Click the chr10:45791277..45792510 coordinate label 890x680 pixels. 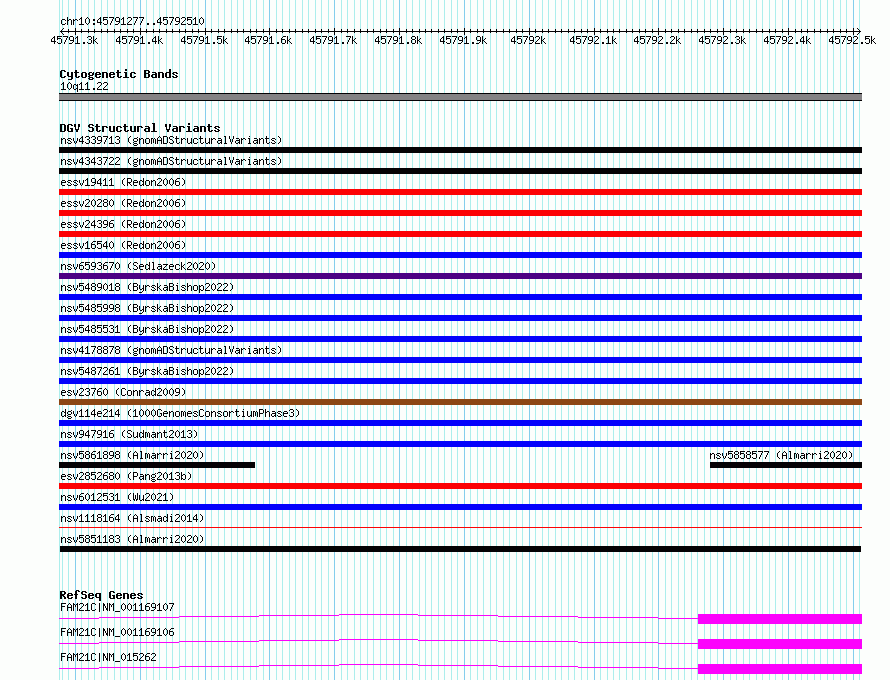click(x=132, y=22)
